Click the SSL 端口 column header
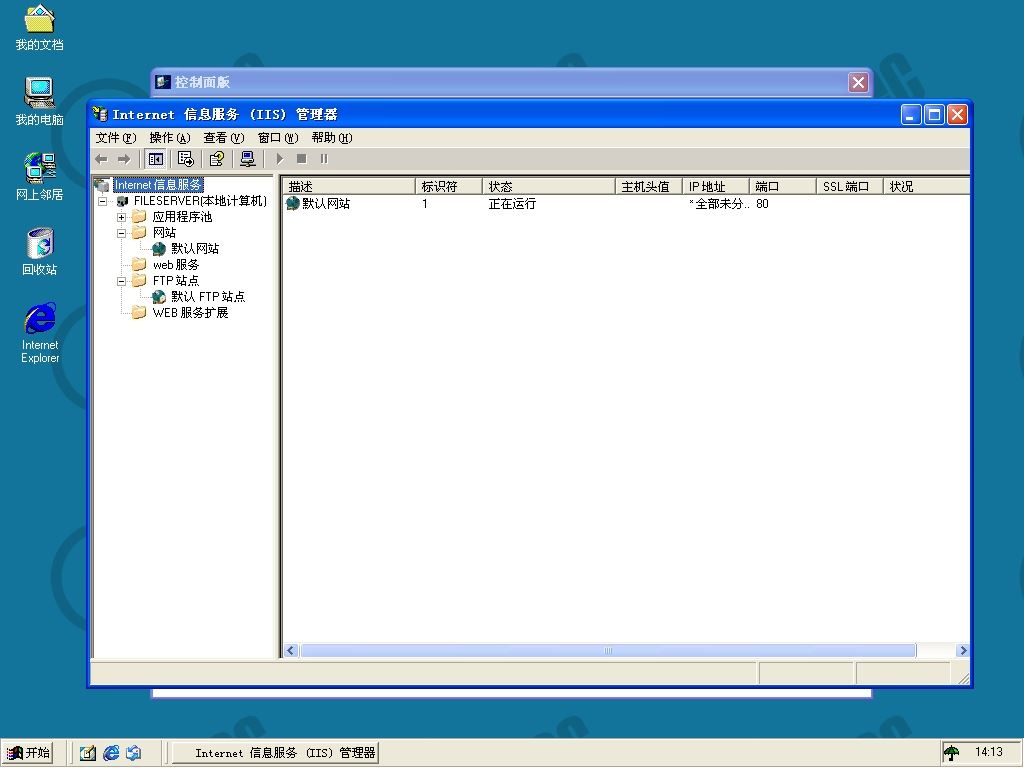Viewport: 1024px width, 768px height. click(x=850, y=187)
